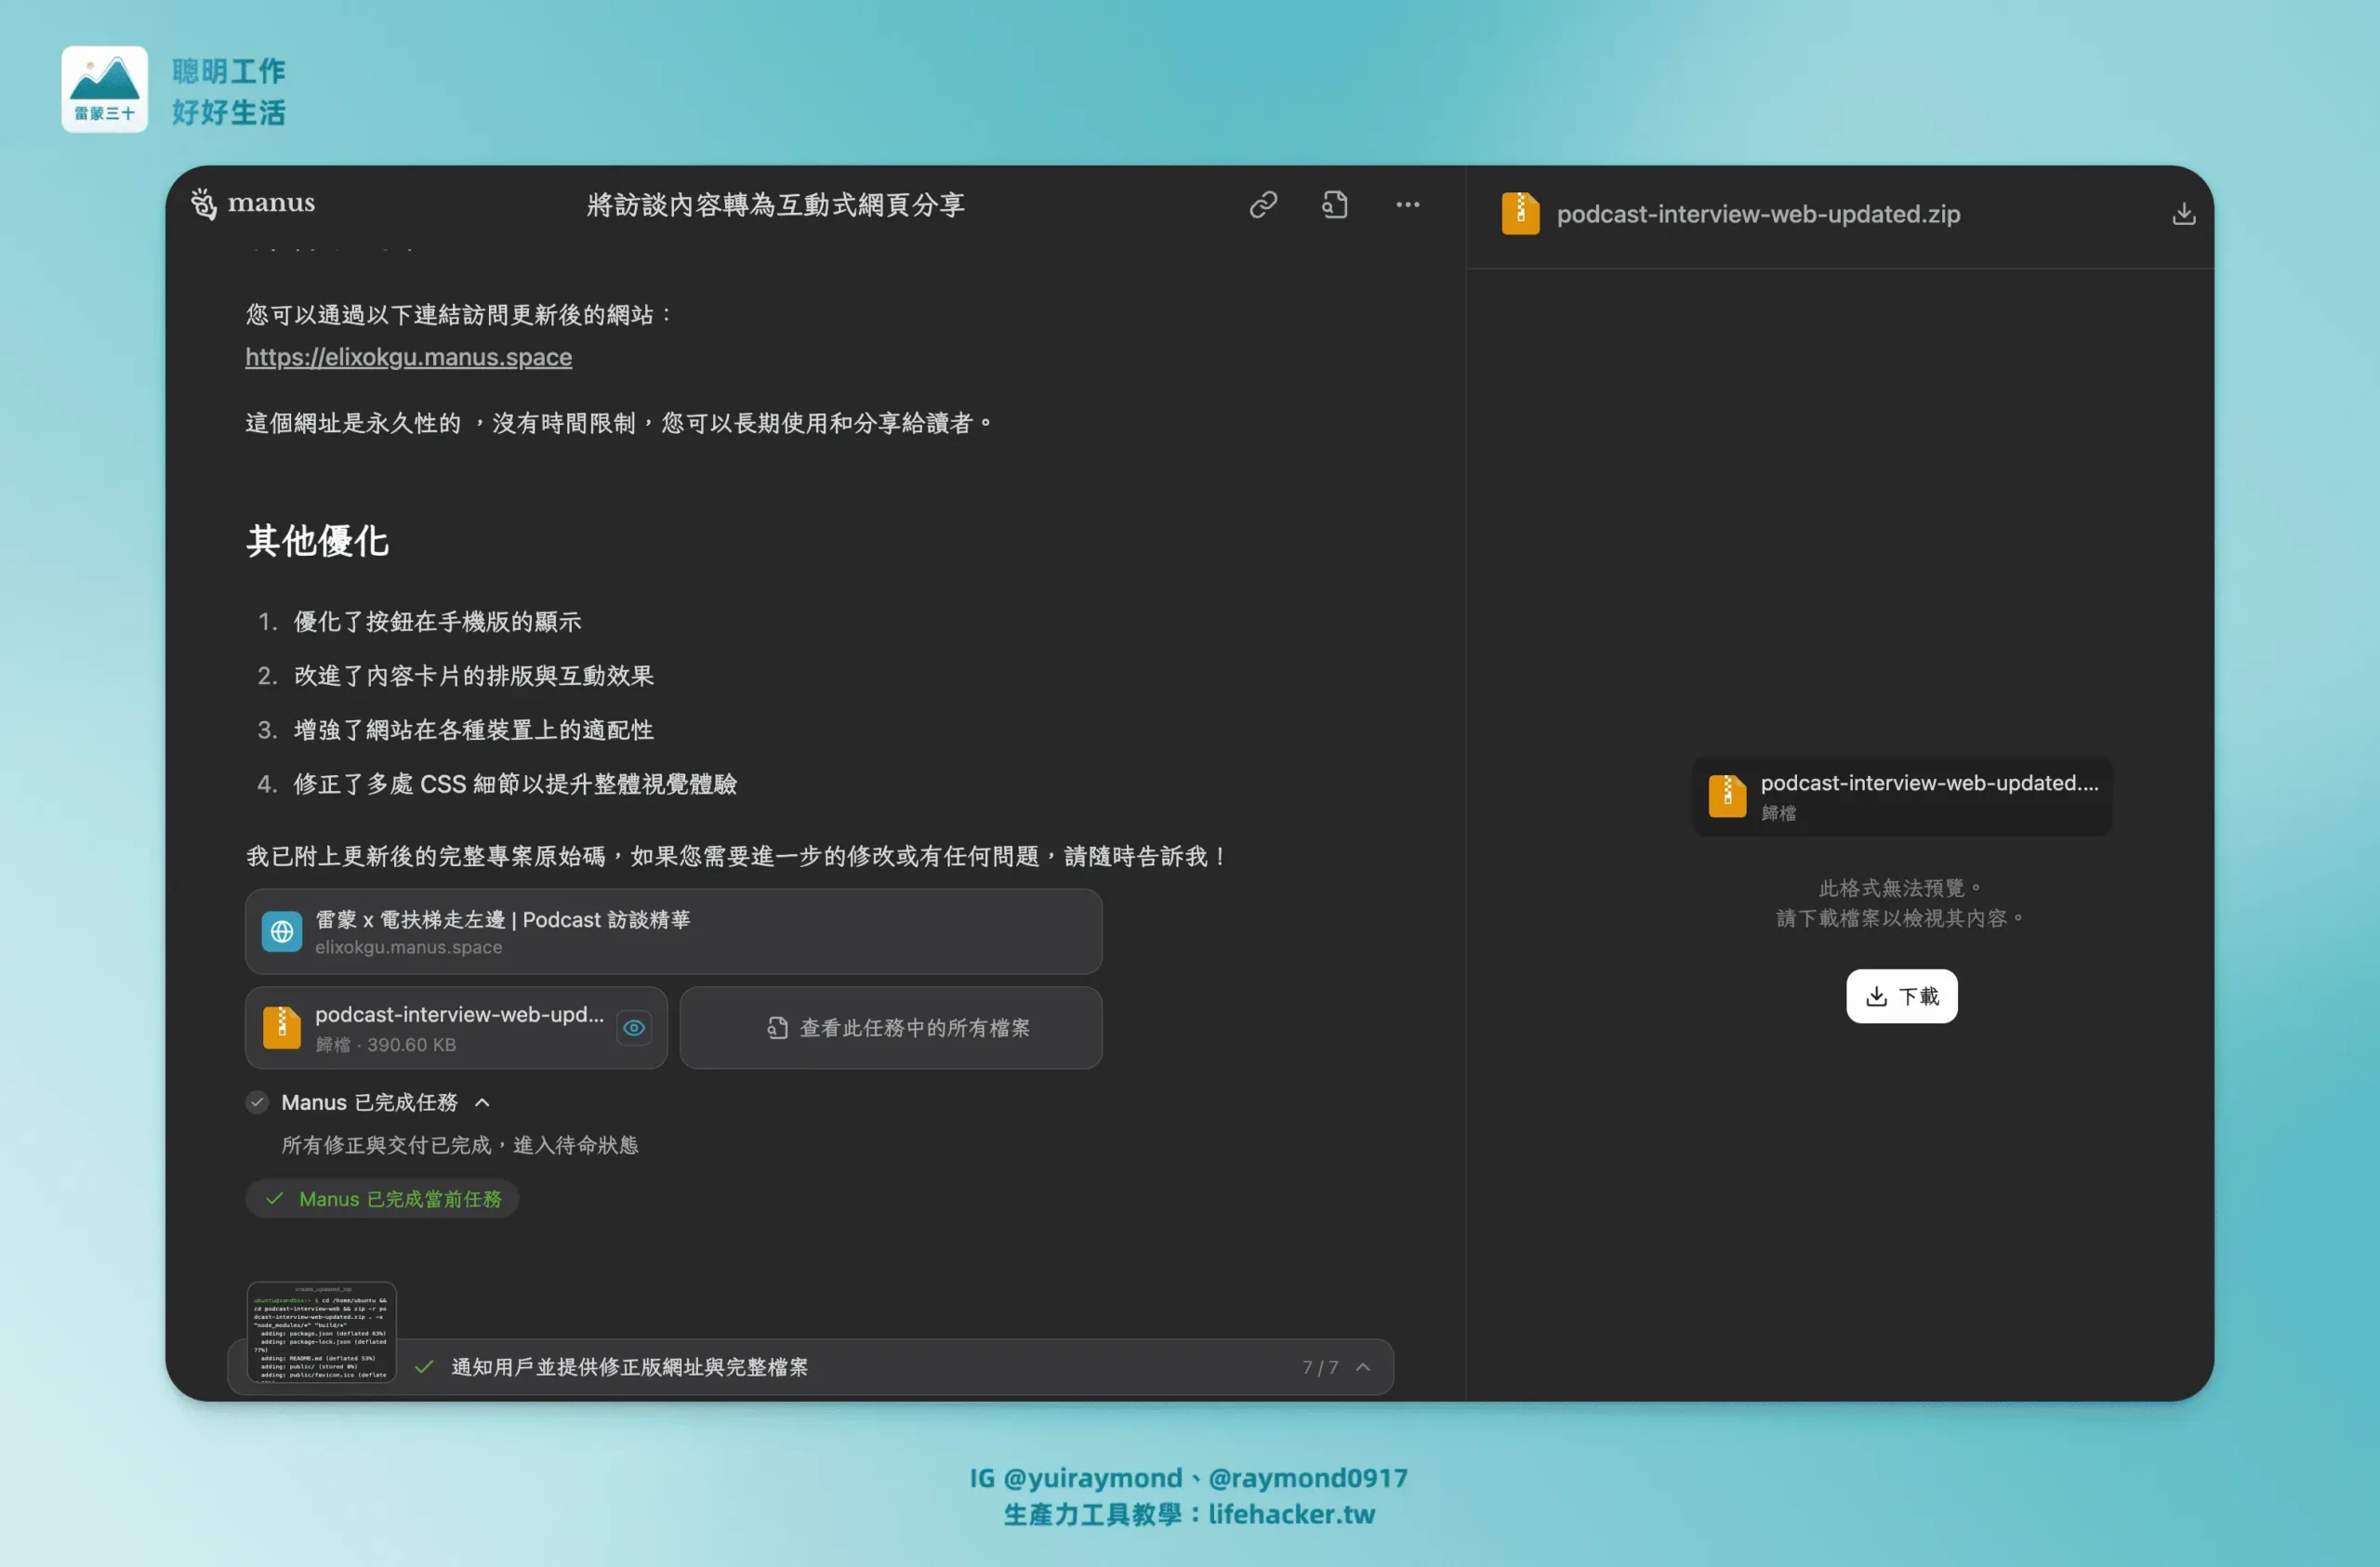
Task: Click globe icon on website card
Action: (x=282, y=932)
